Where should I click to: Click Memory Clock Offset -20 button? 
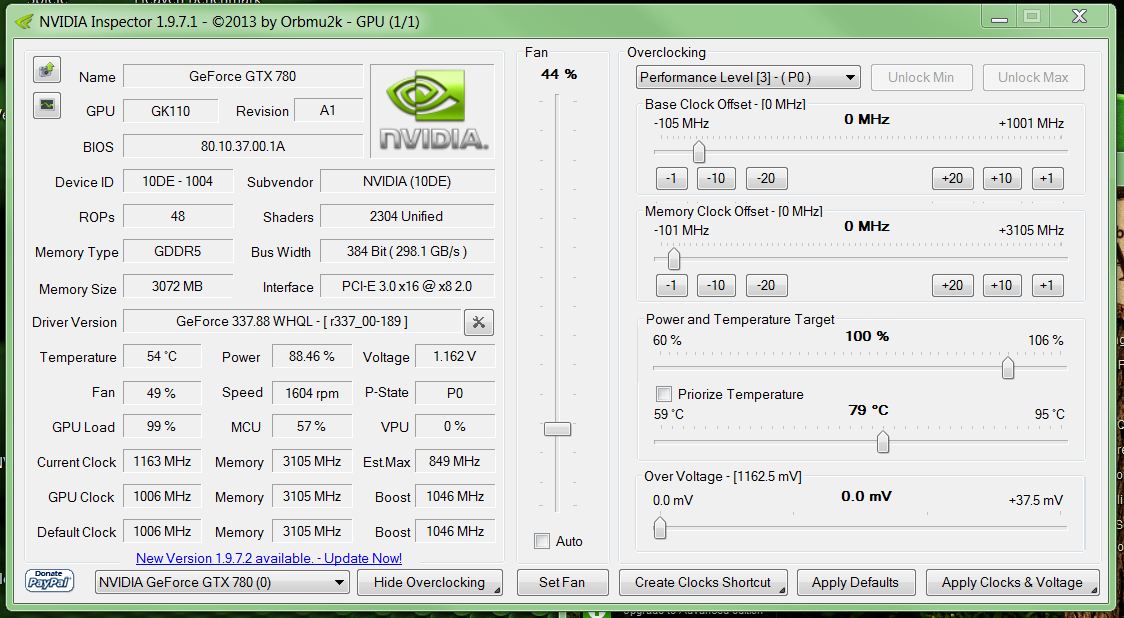coord(766,285)
